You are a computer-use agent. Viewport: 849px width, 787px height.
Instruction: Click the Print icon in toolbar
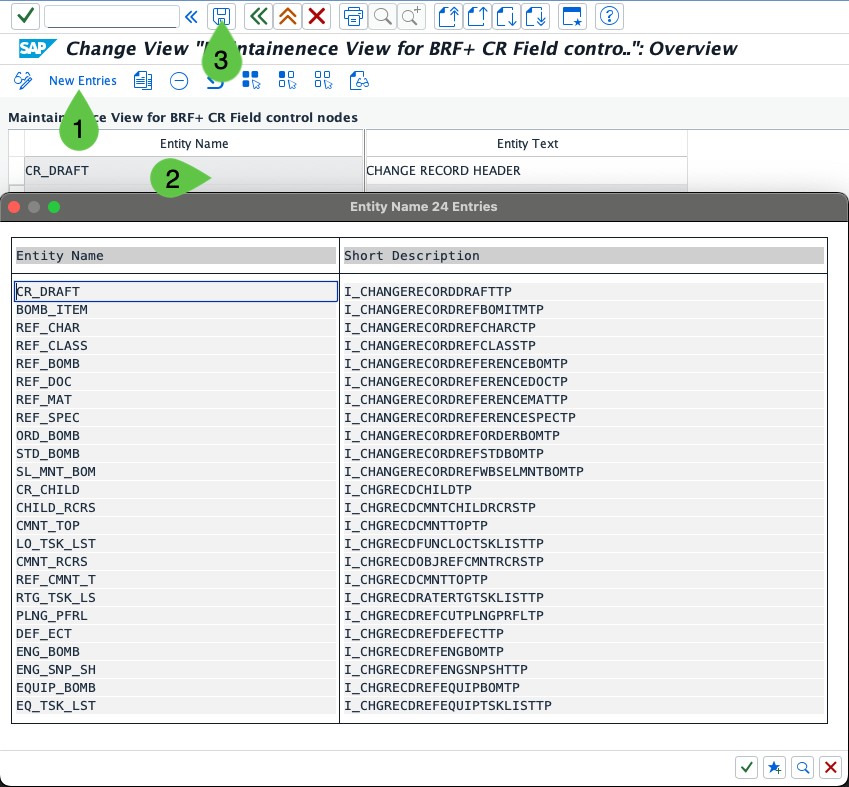point(353,16)
